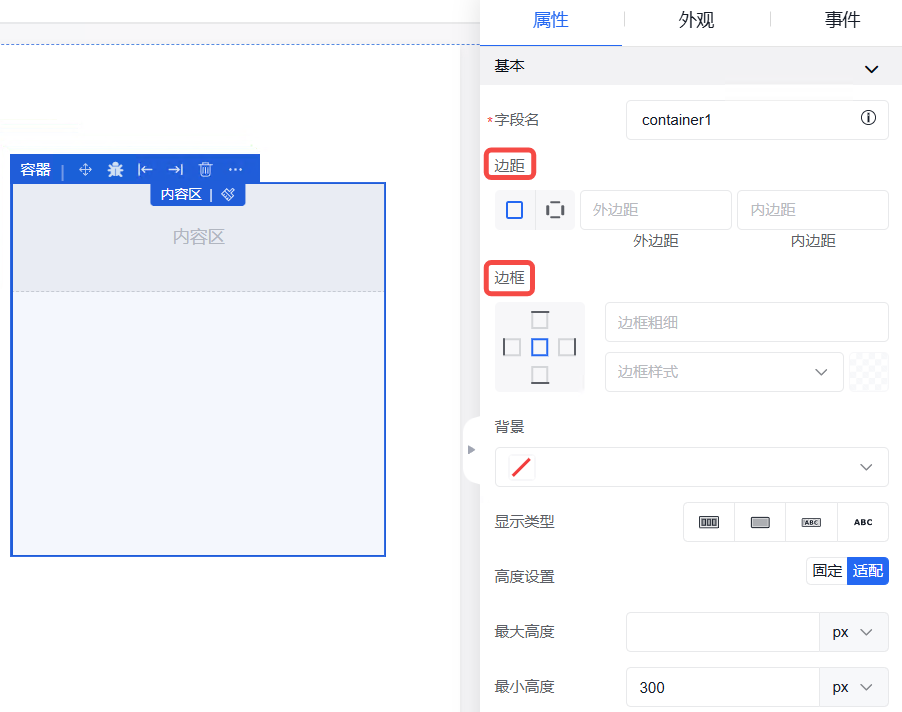Open the three-dots more menu on container toolbar
This screenshot has width=902, height=712.
coord(235,170)
